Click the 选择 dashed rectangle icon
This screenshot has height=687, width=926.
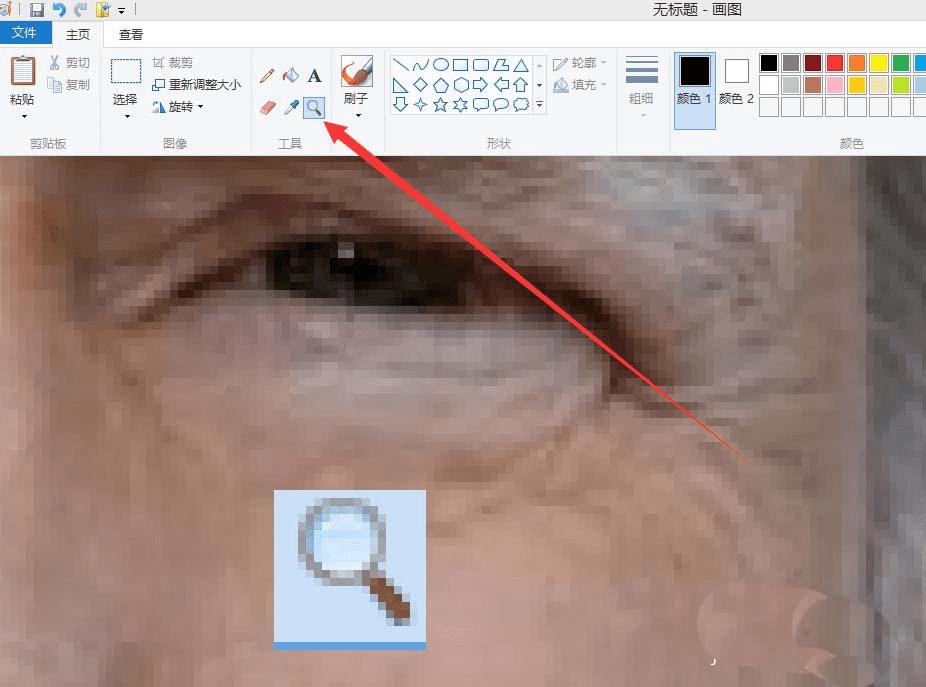tap(126, 71)
